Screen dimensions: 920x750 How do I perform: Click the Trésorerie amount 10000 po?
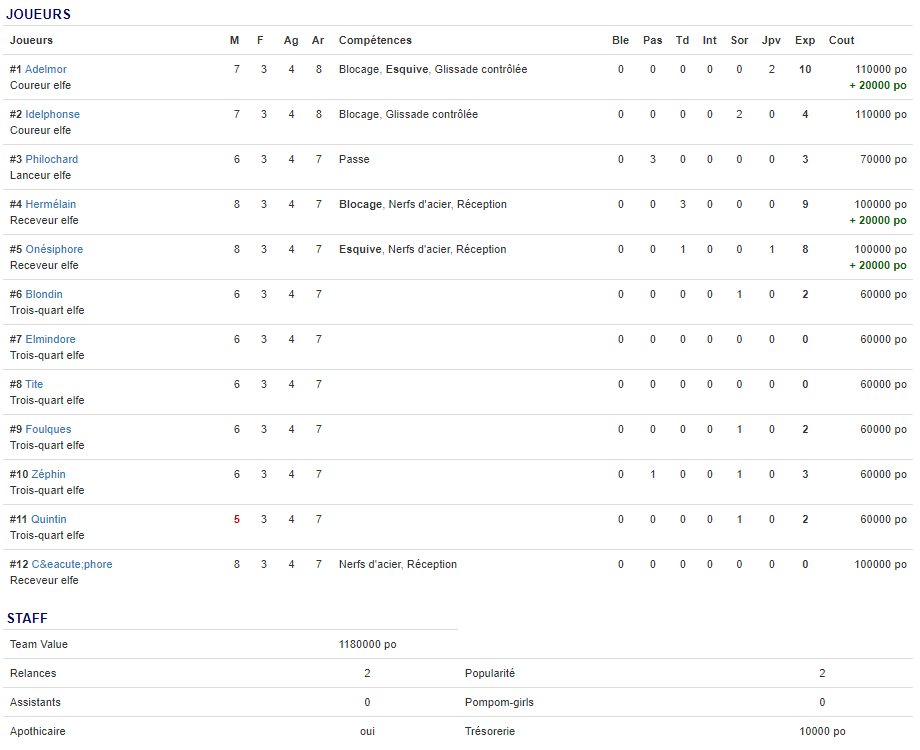(822, 731)
